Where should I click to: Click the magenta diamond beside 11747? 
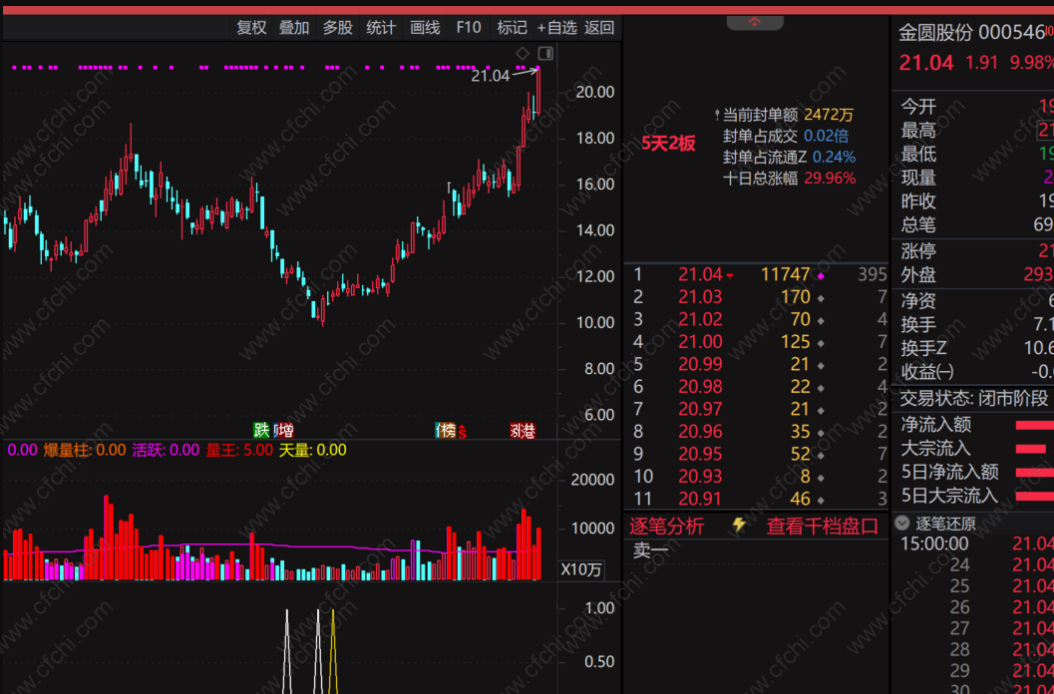click(820, 275)
